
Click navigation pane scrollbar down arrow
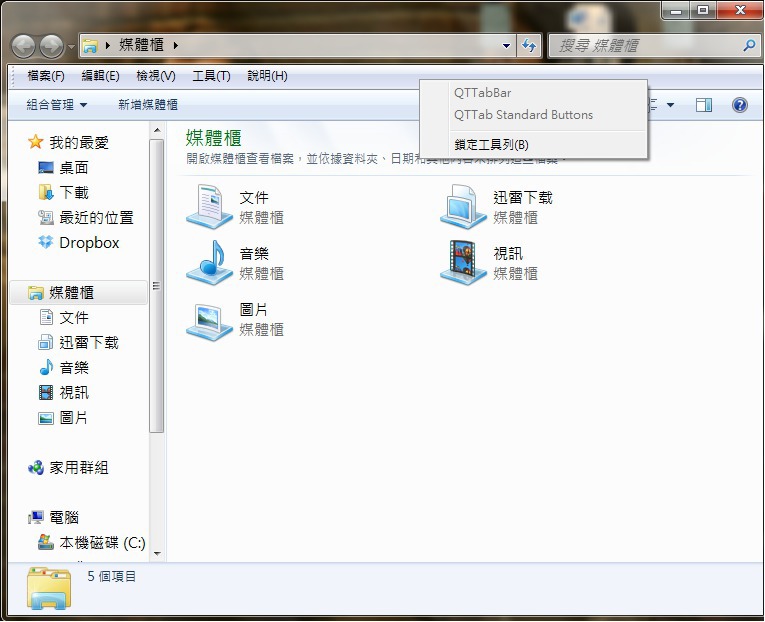[x=157, y=554]
